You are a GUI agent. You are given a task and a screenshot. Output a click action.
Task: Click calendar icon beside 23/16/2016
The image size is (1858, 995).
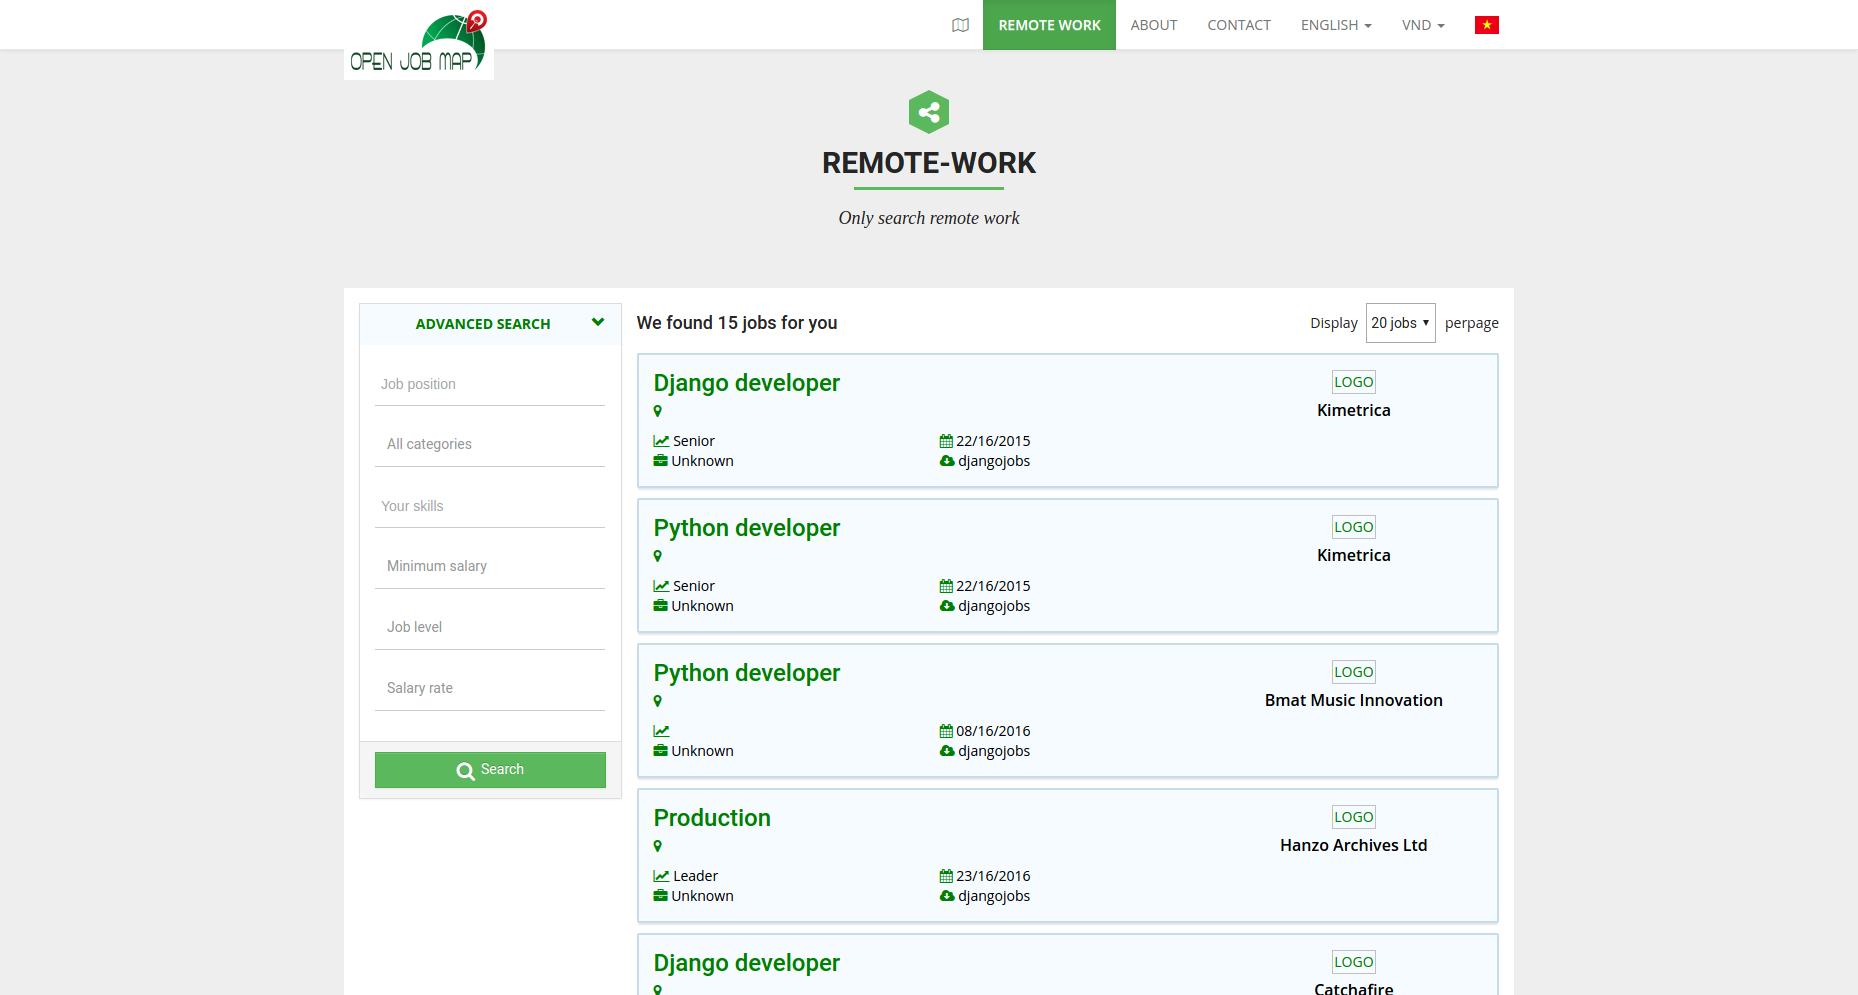pos(946,876)
